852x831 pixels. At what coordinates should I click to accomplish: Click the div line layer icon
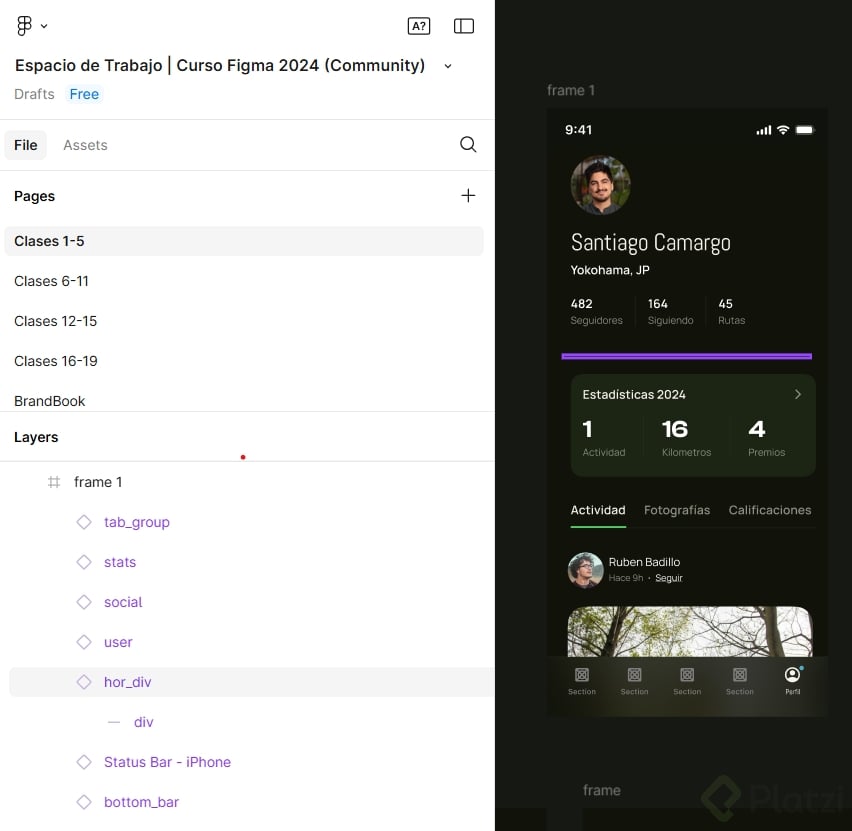[x=114, y=722]
